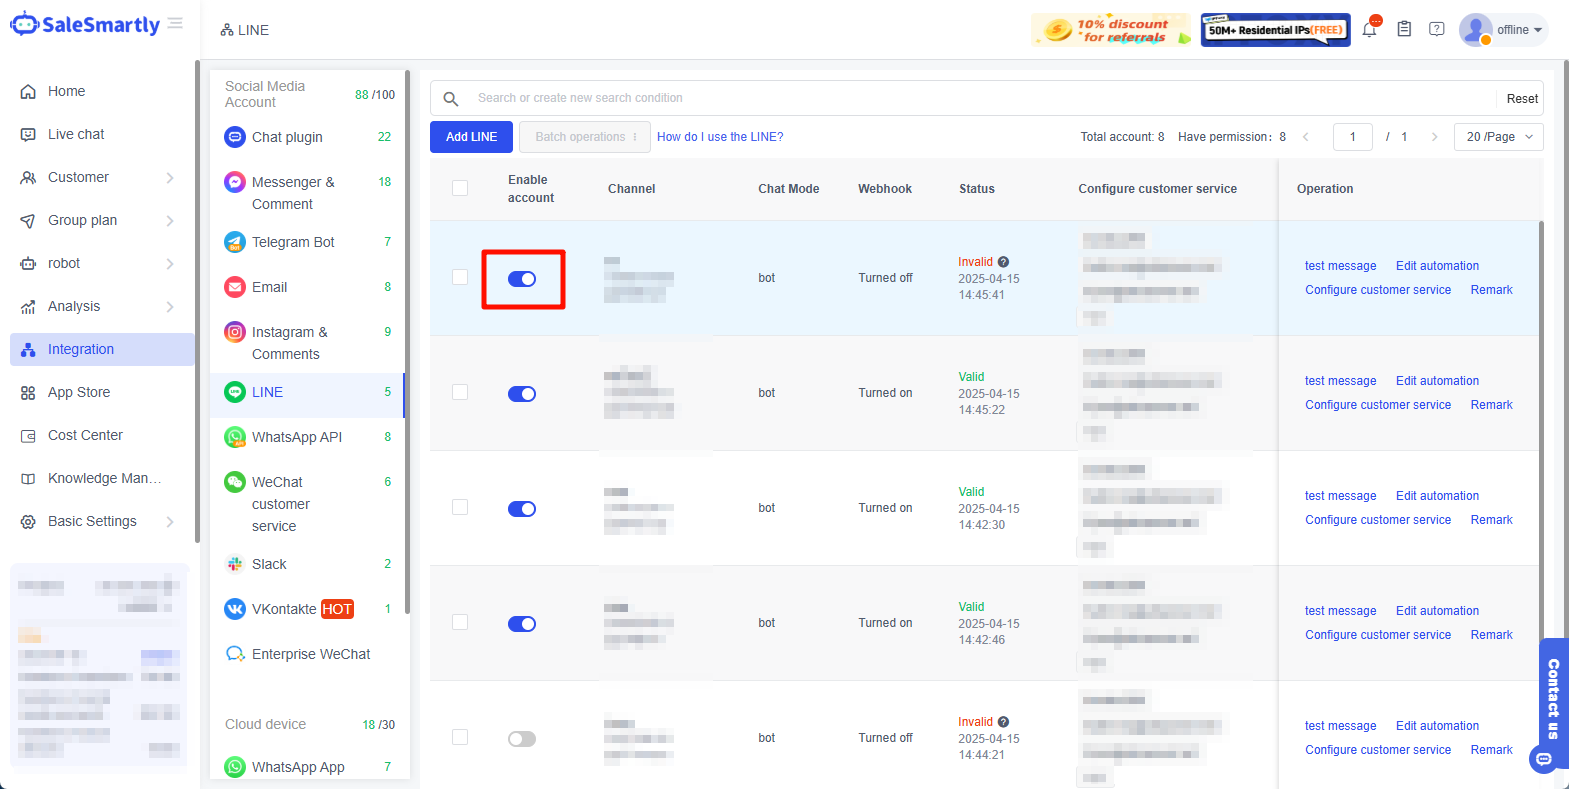This screenshot has height=789, width=1569.
Task: Tick the select-all checkbox in table header
Action: (460, 188)
